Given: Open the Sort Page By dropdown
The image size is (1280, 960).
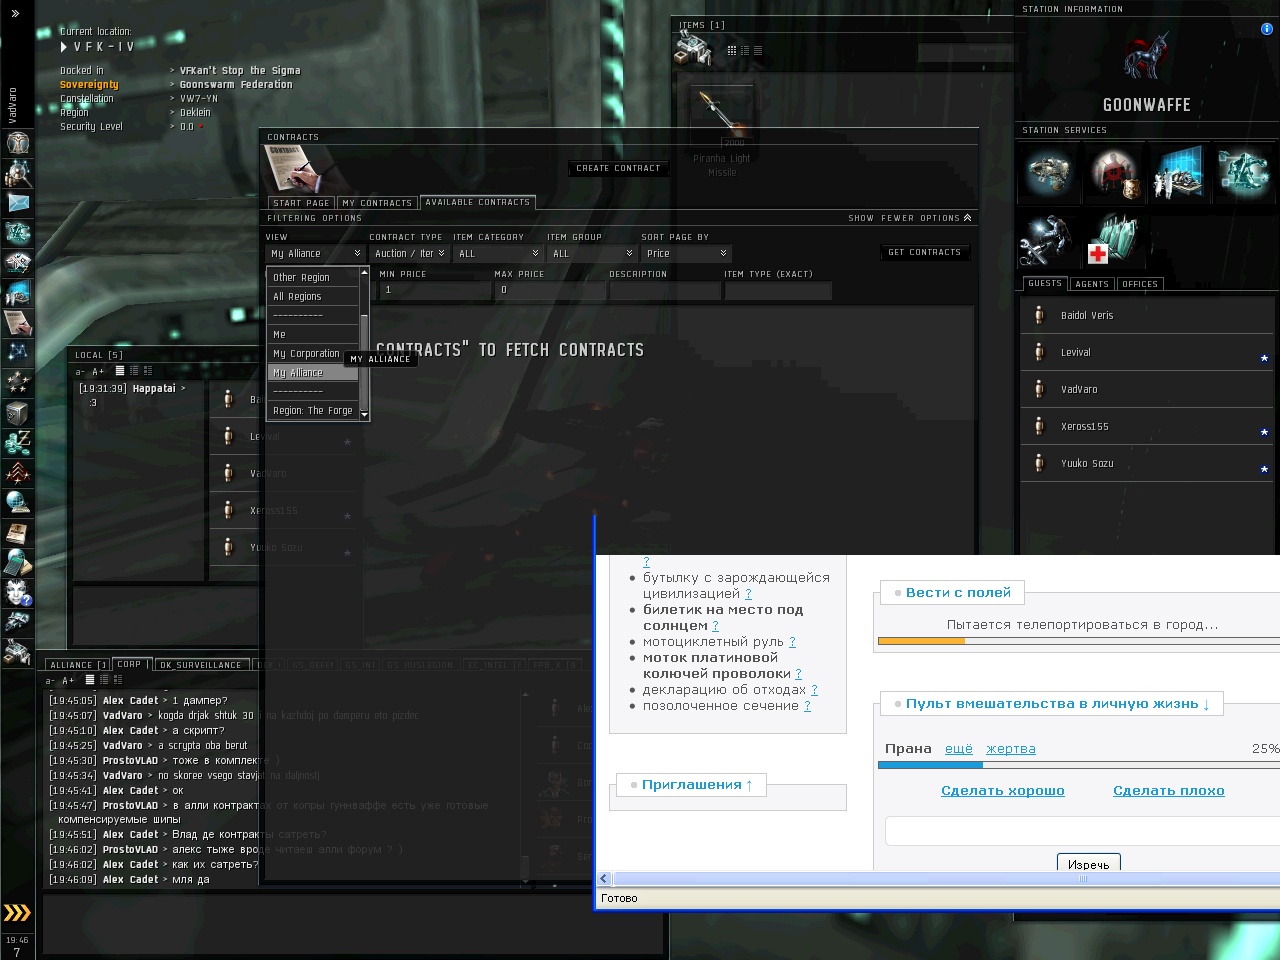Looking at the screenshot, I should coord(686,254).
